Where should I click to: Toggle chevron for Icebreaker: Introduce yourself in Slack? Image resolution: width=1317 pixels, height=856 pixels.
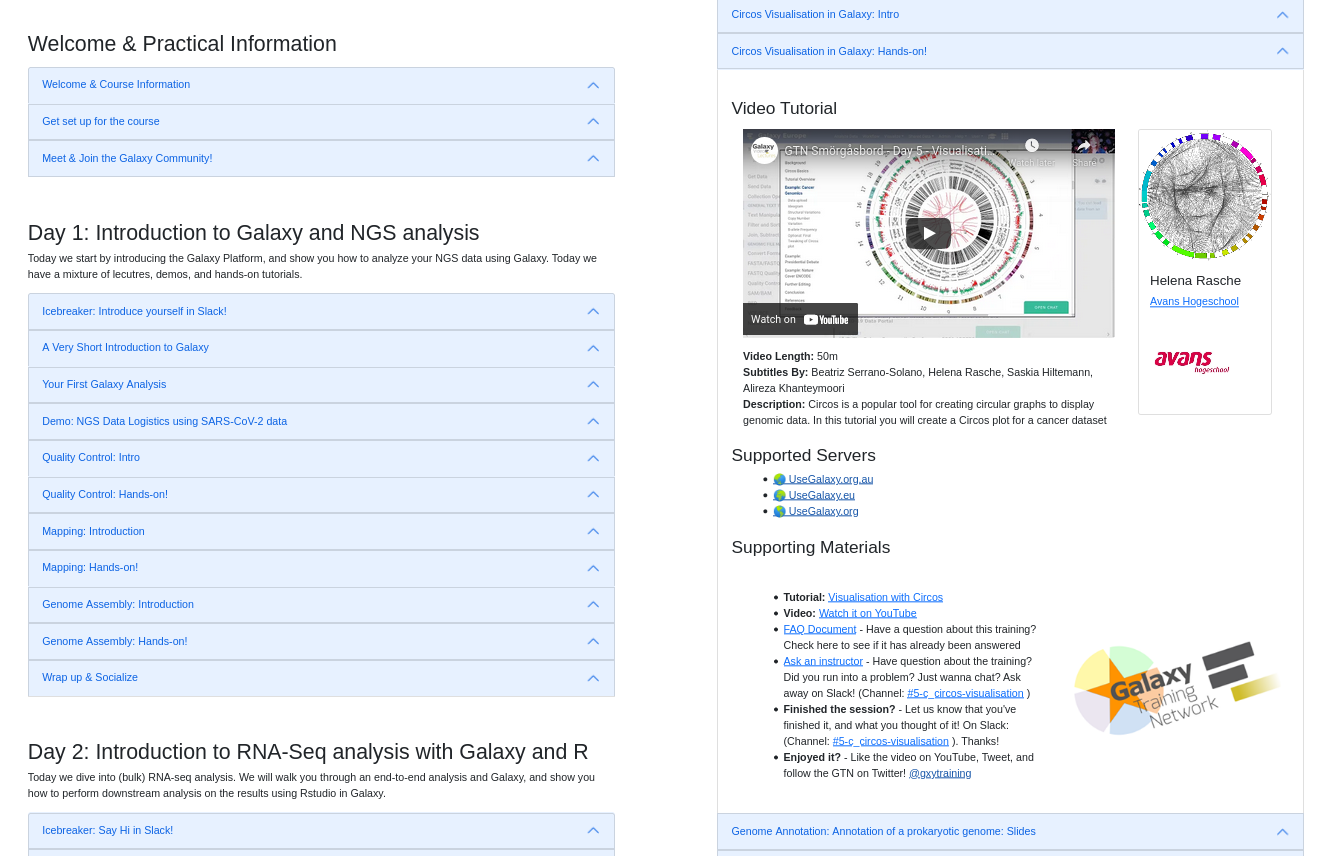(x=593, y=312)
